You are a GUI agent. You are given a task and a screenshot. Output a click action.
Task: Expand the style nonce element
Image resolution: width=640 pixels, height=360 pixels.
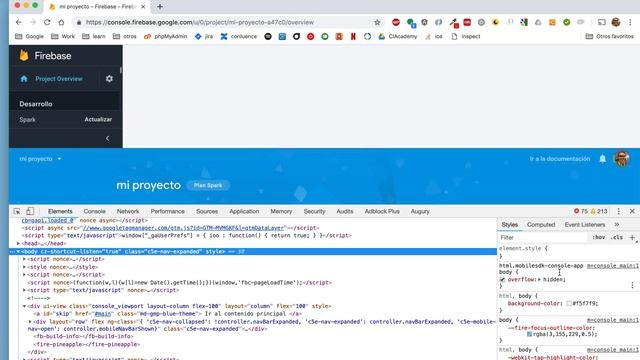24,267
